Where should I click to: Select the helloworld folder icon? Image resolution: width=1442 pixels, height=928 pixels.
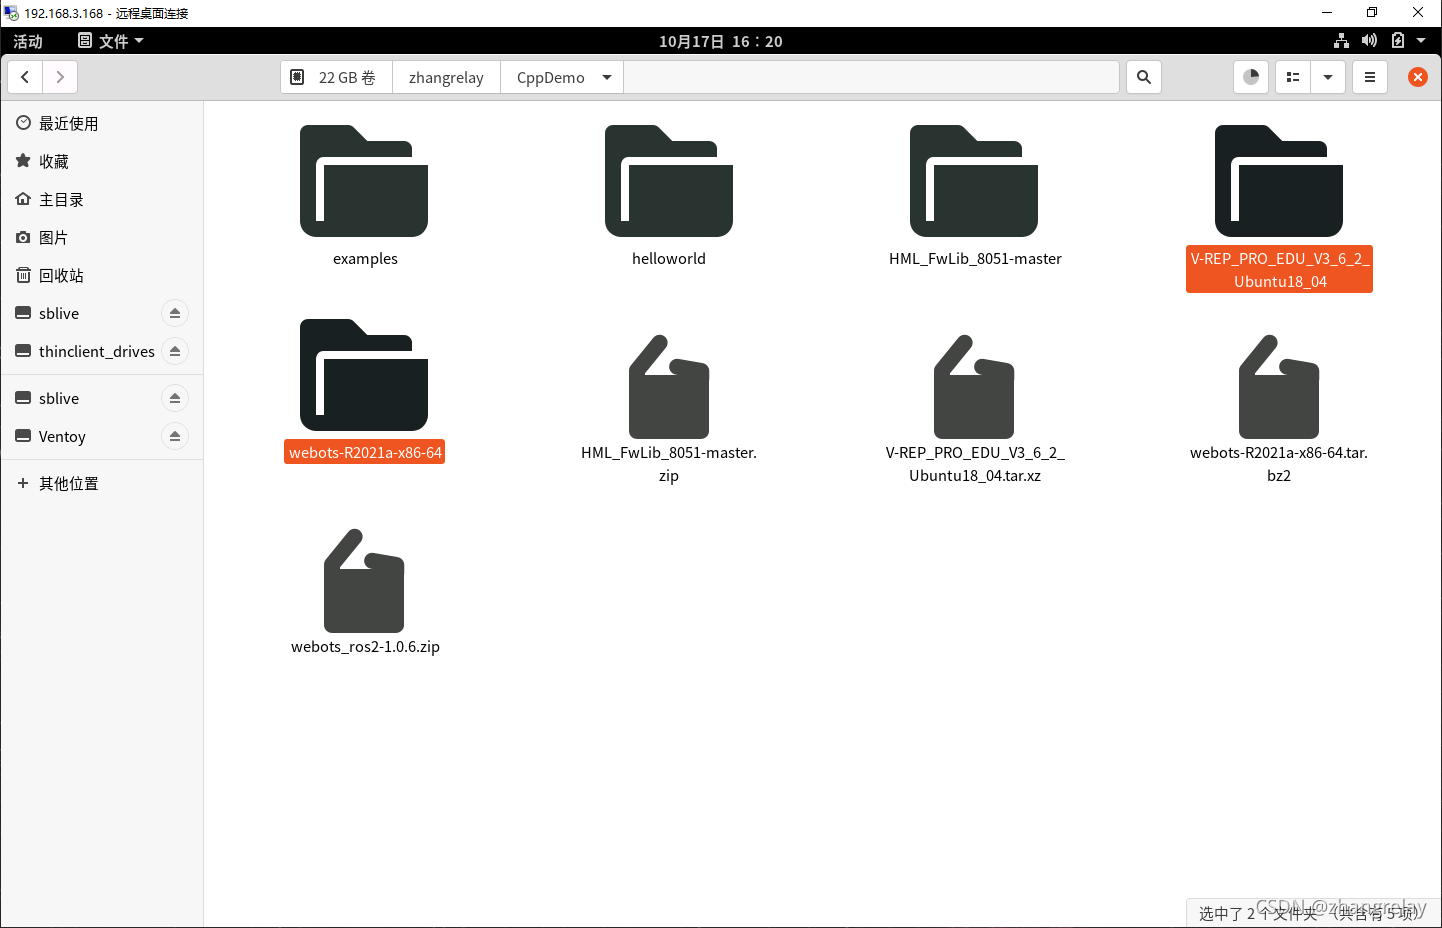[669, 181]
